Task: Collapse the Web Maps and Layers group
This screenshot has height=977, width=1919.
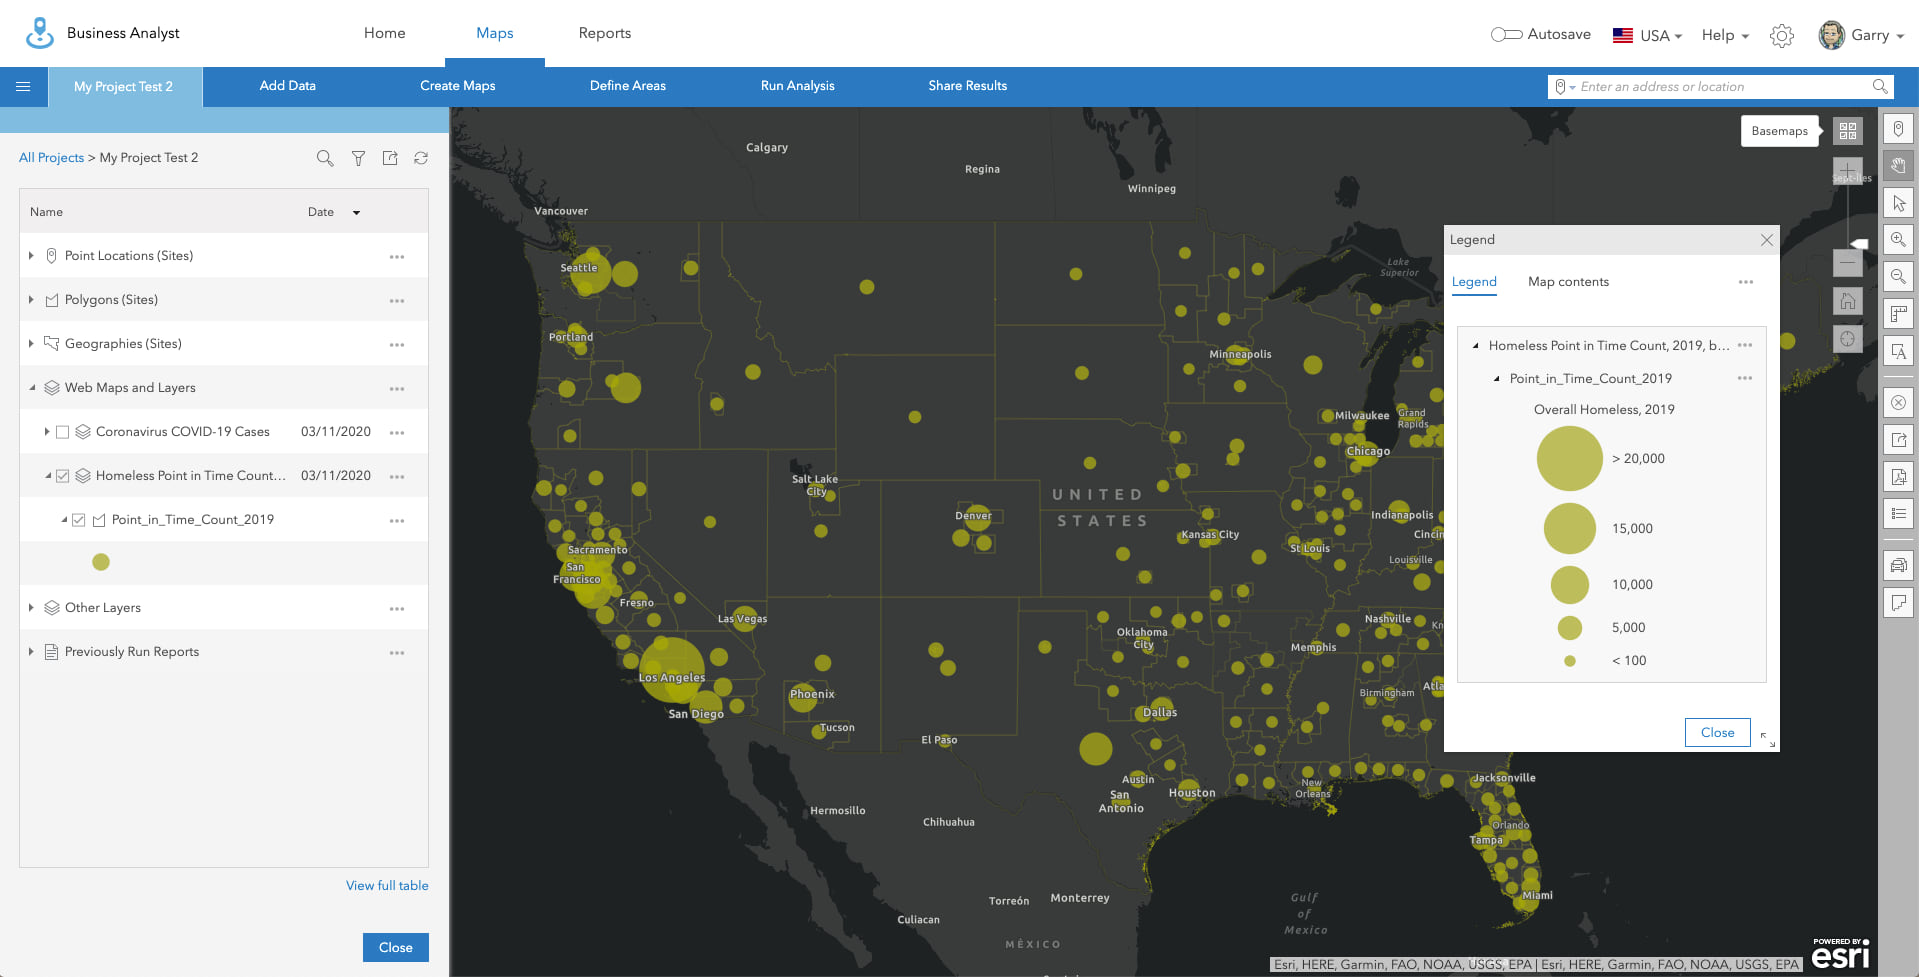Action: click(32, 388)
